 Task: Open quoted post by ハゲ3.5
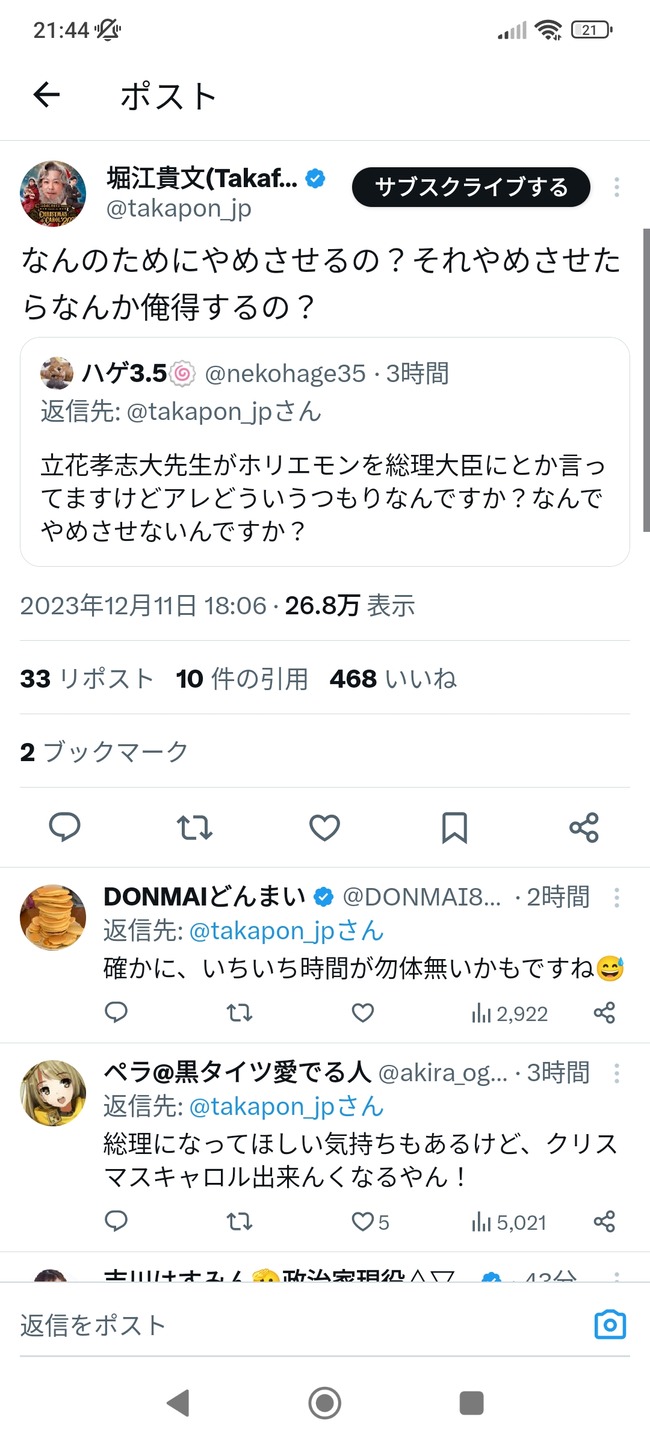click(x=325, y=452)
